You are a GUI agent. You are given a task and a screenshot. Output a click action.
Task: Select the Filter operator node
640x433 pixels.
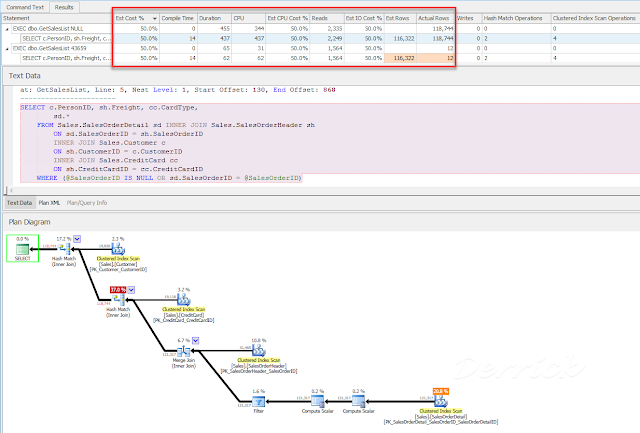[258, 402]
